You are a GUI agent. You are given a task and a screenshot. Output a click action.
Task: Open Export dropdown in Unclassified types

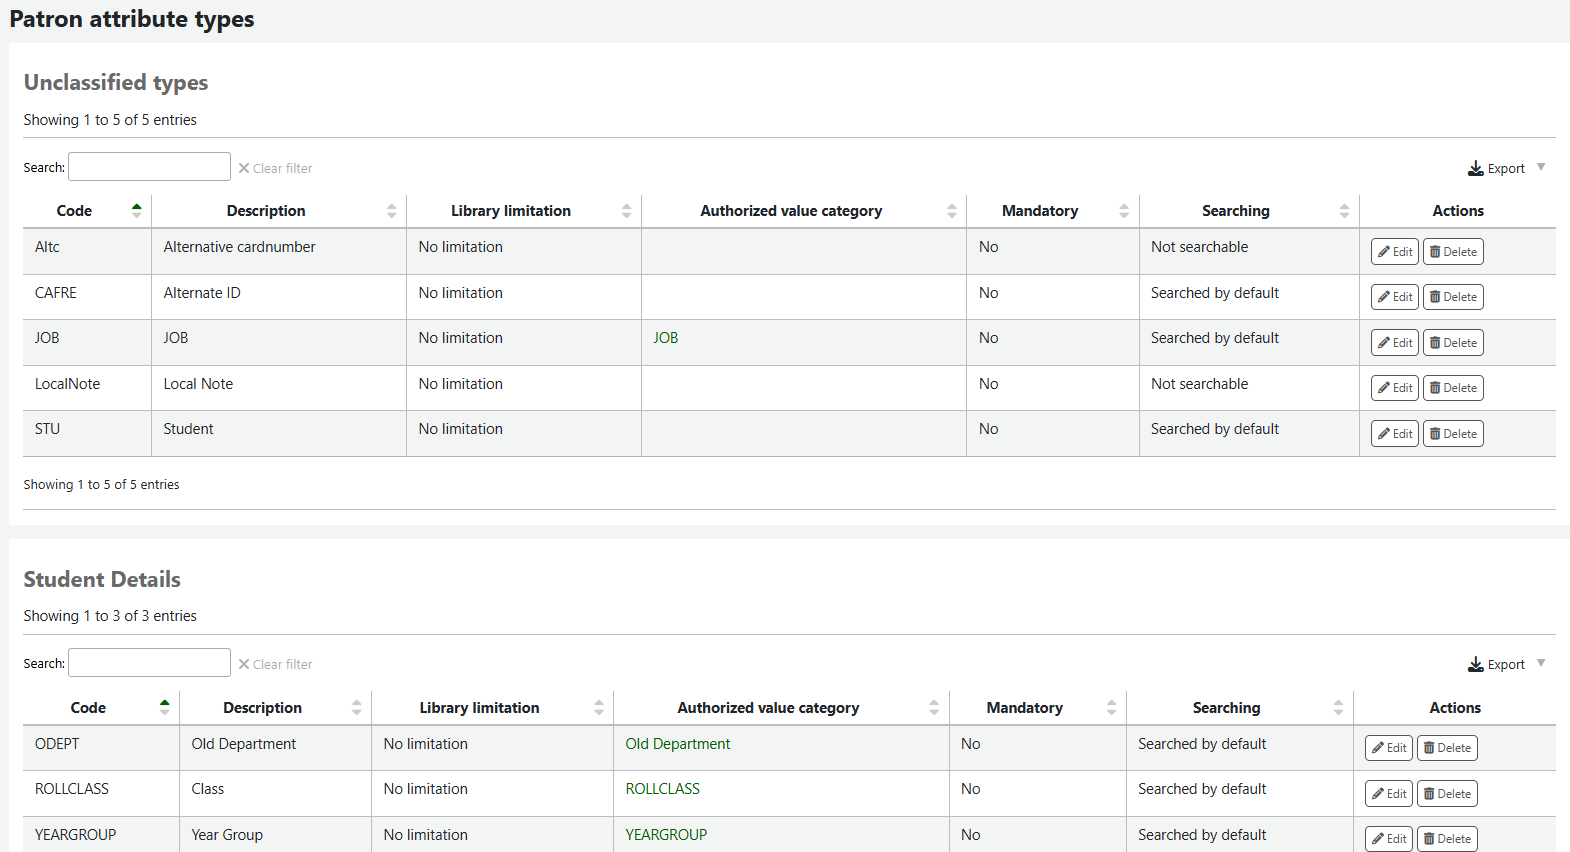1505,168
